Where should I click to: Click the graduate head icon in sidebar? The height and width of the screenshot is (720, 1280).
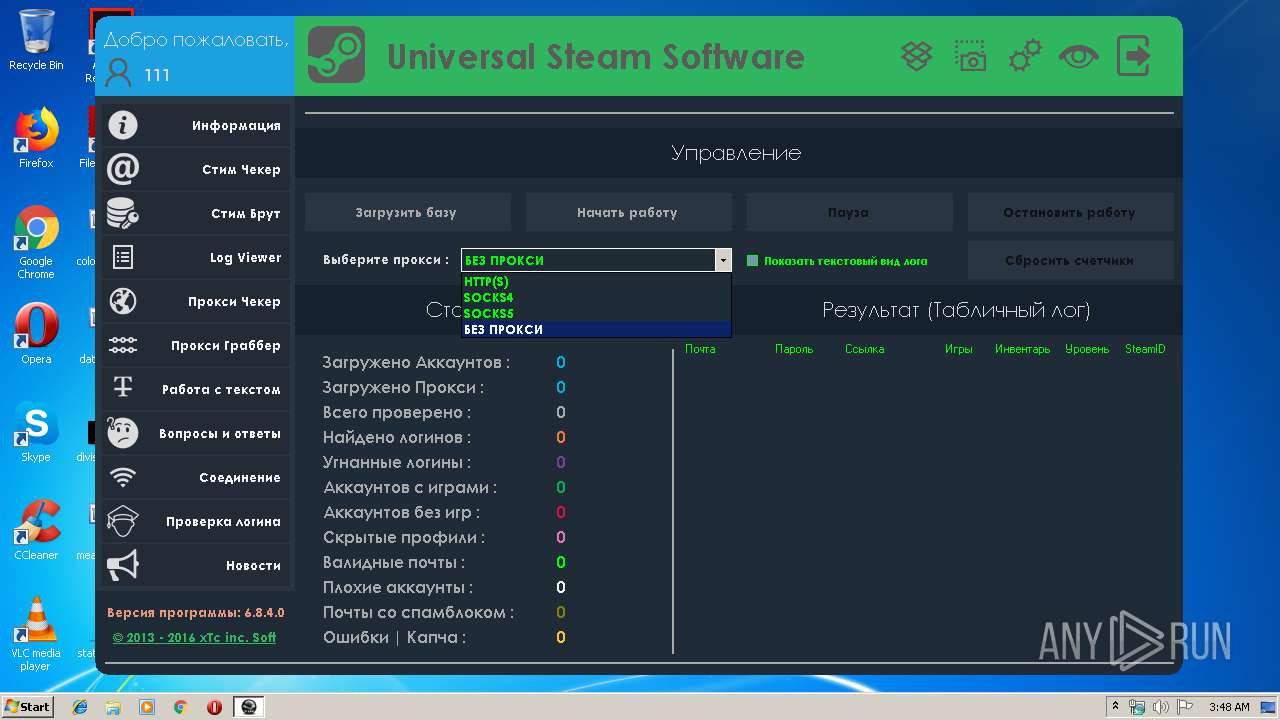point(123,521)
